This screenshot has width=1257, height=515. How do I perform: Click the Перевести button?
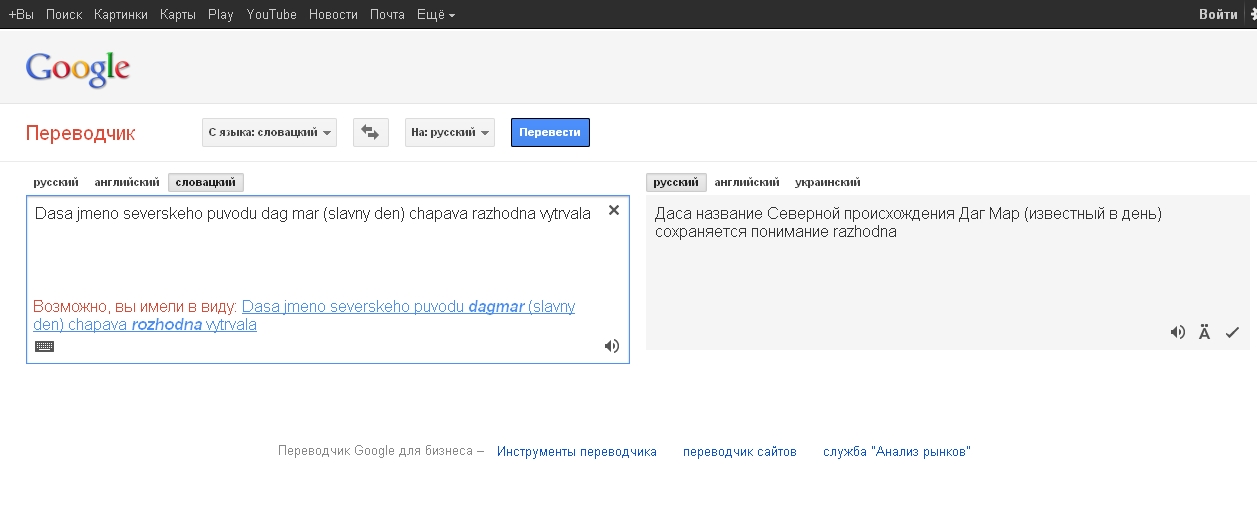pos(550,132)
